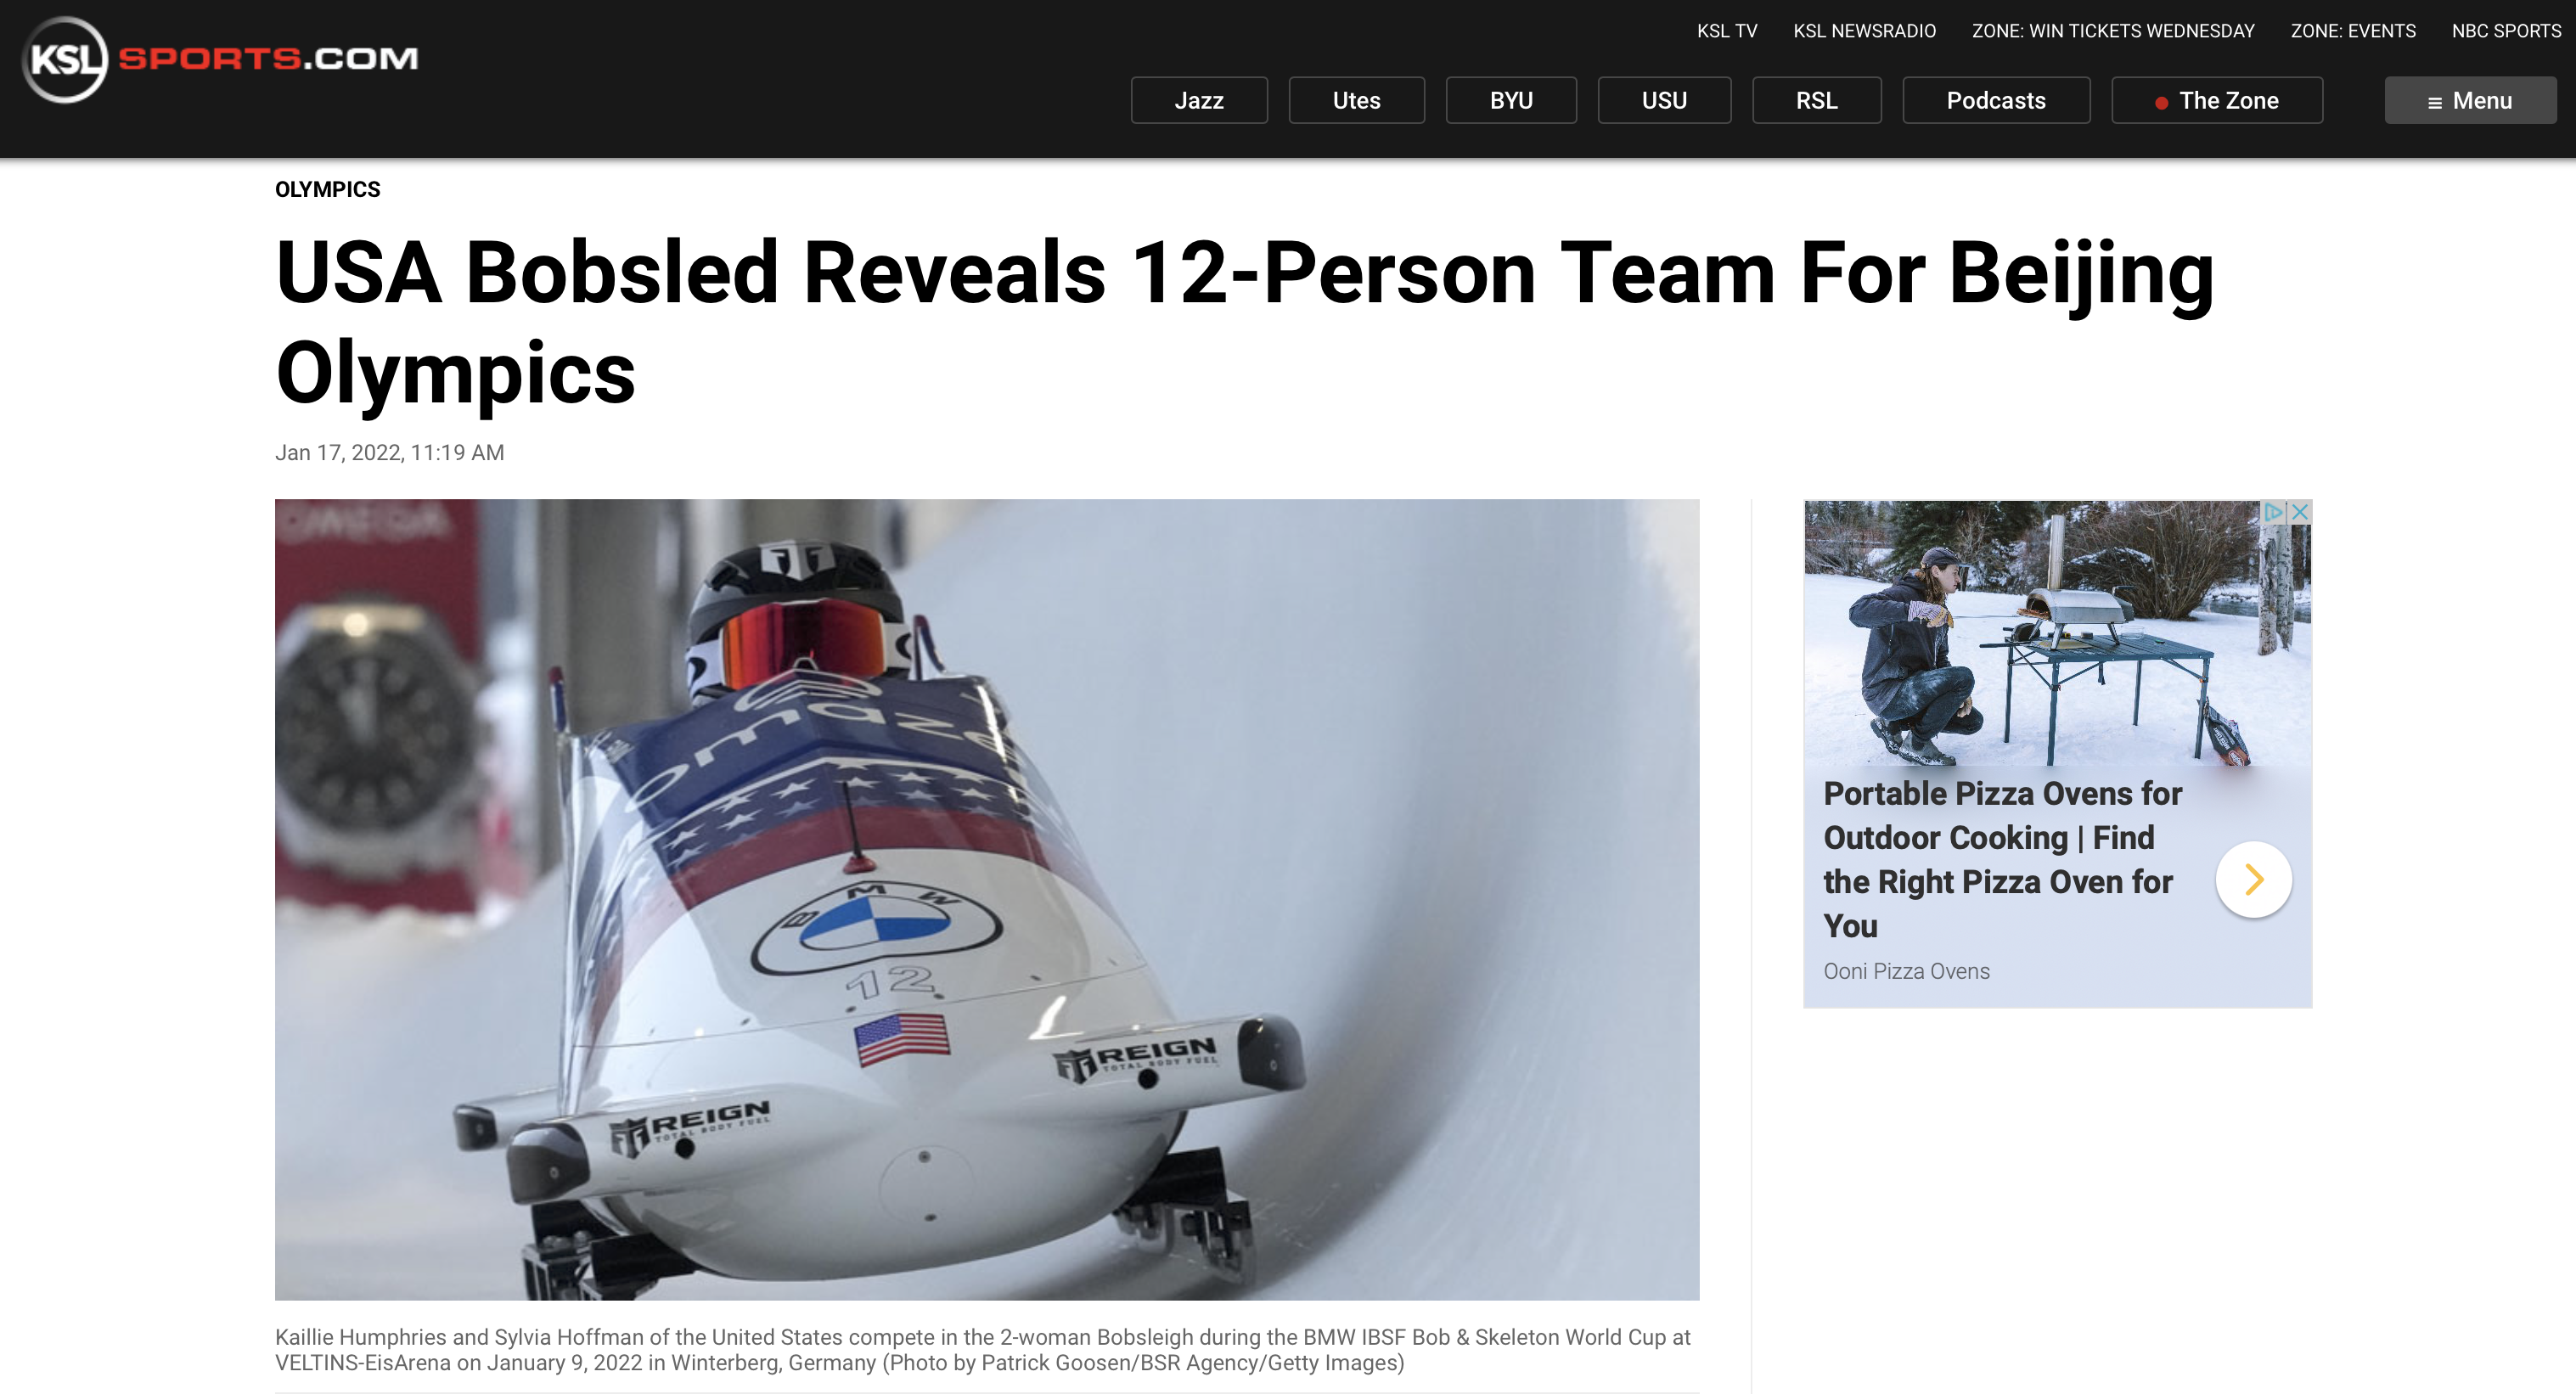Select the BYU nav button
The image size is (2576, 1394).
tap(1511, 101)
